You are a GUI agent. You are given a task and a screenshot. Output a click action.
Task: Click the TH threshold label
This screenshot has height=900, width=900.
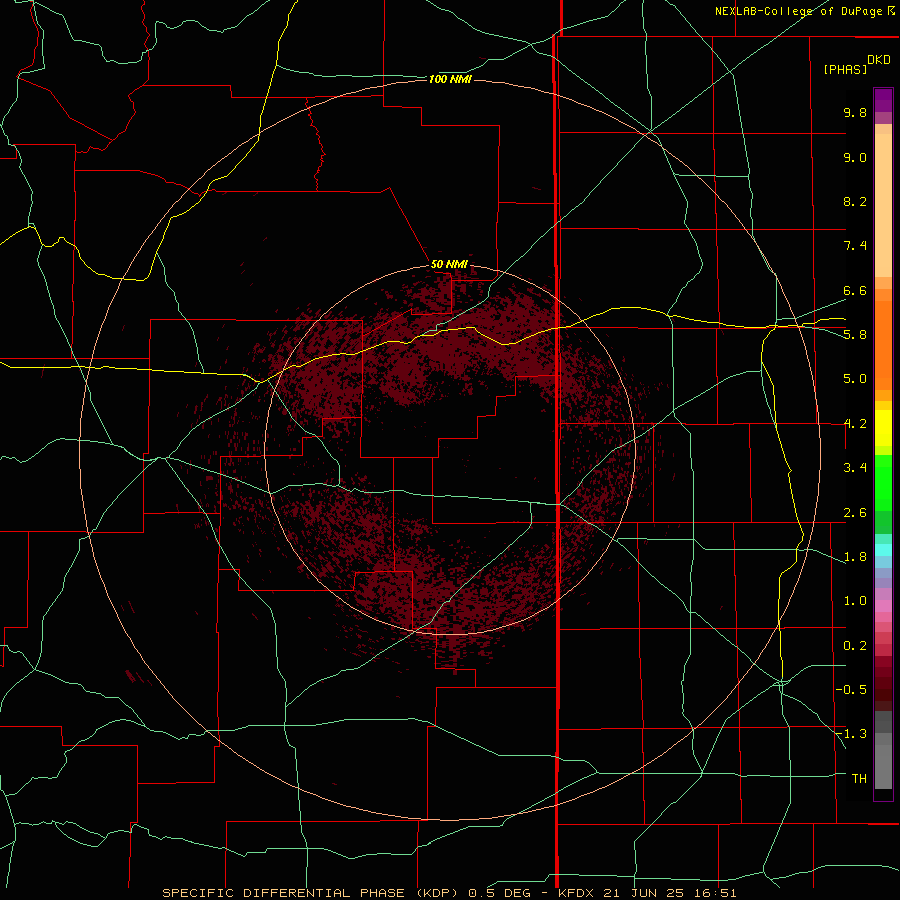click(x=859, y=778)
